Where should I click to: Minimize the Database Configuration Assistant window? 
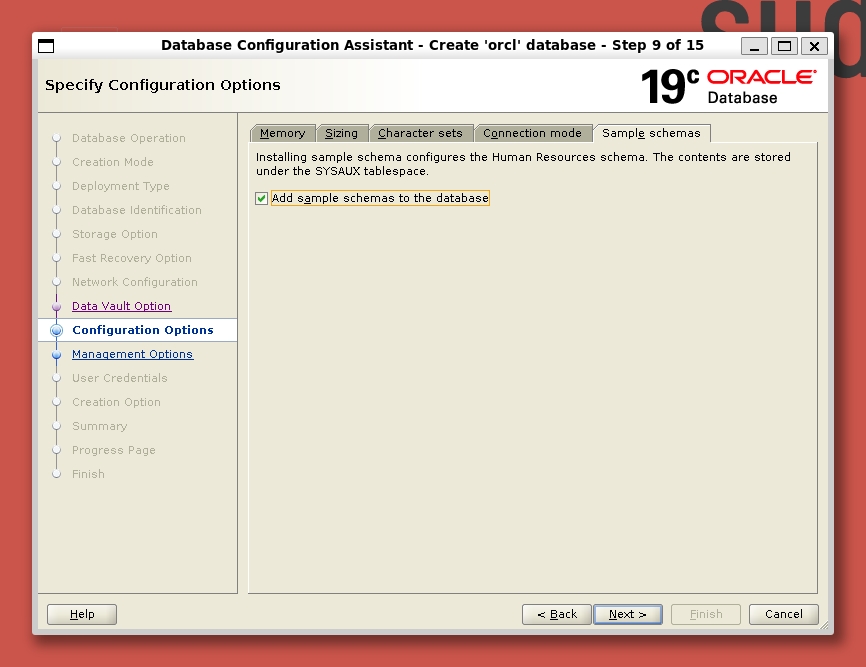click(x=755, y=46)
